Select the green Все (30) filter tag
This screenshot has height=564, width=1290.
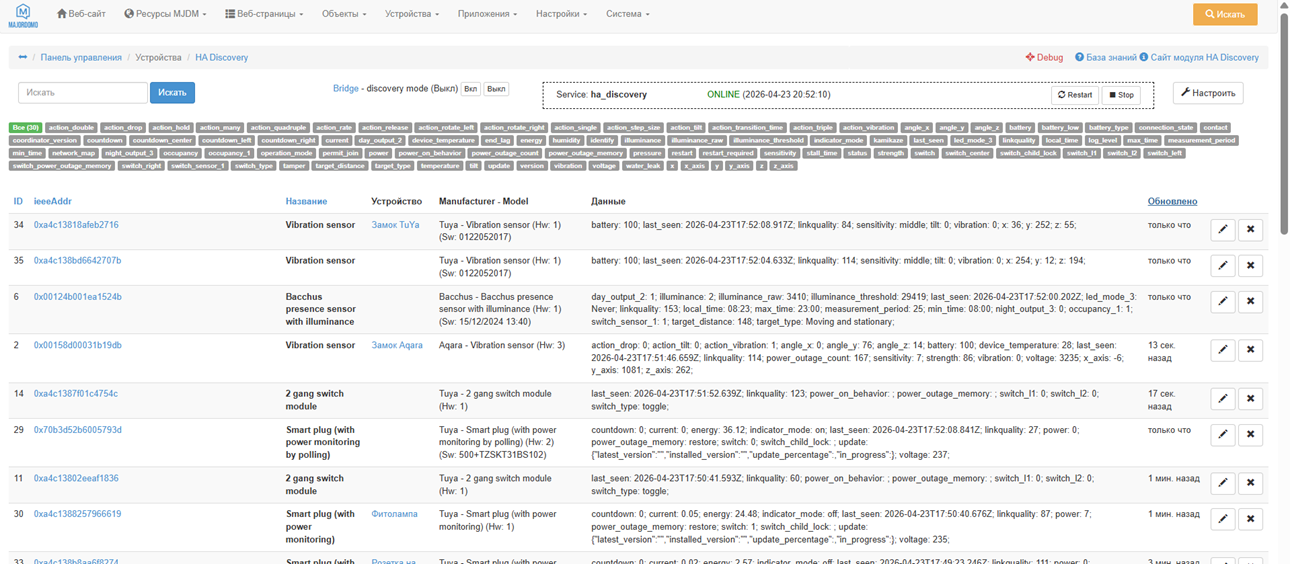[26, 128]
